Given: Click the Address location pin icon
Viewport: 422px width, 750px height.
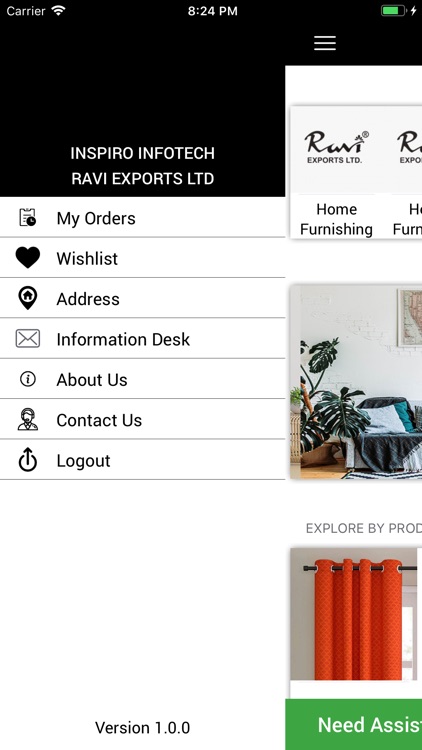Looking at the screenshot, I should tap(28, 298).
